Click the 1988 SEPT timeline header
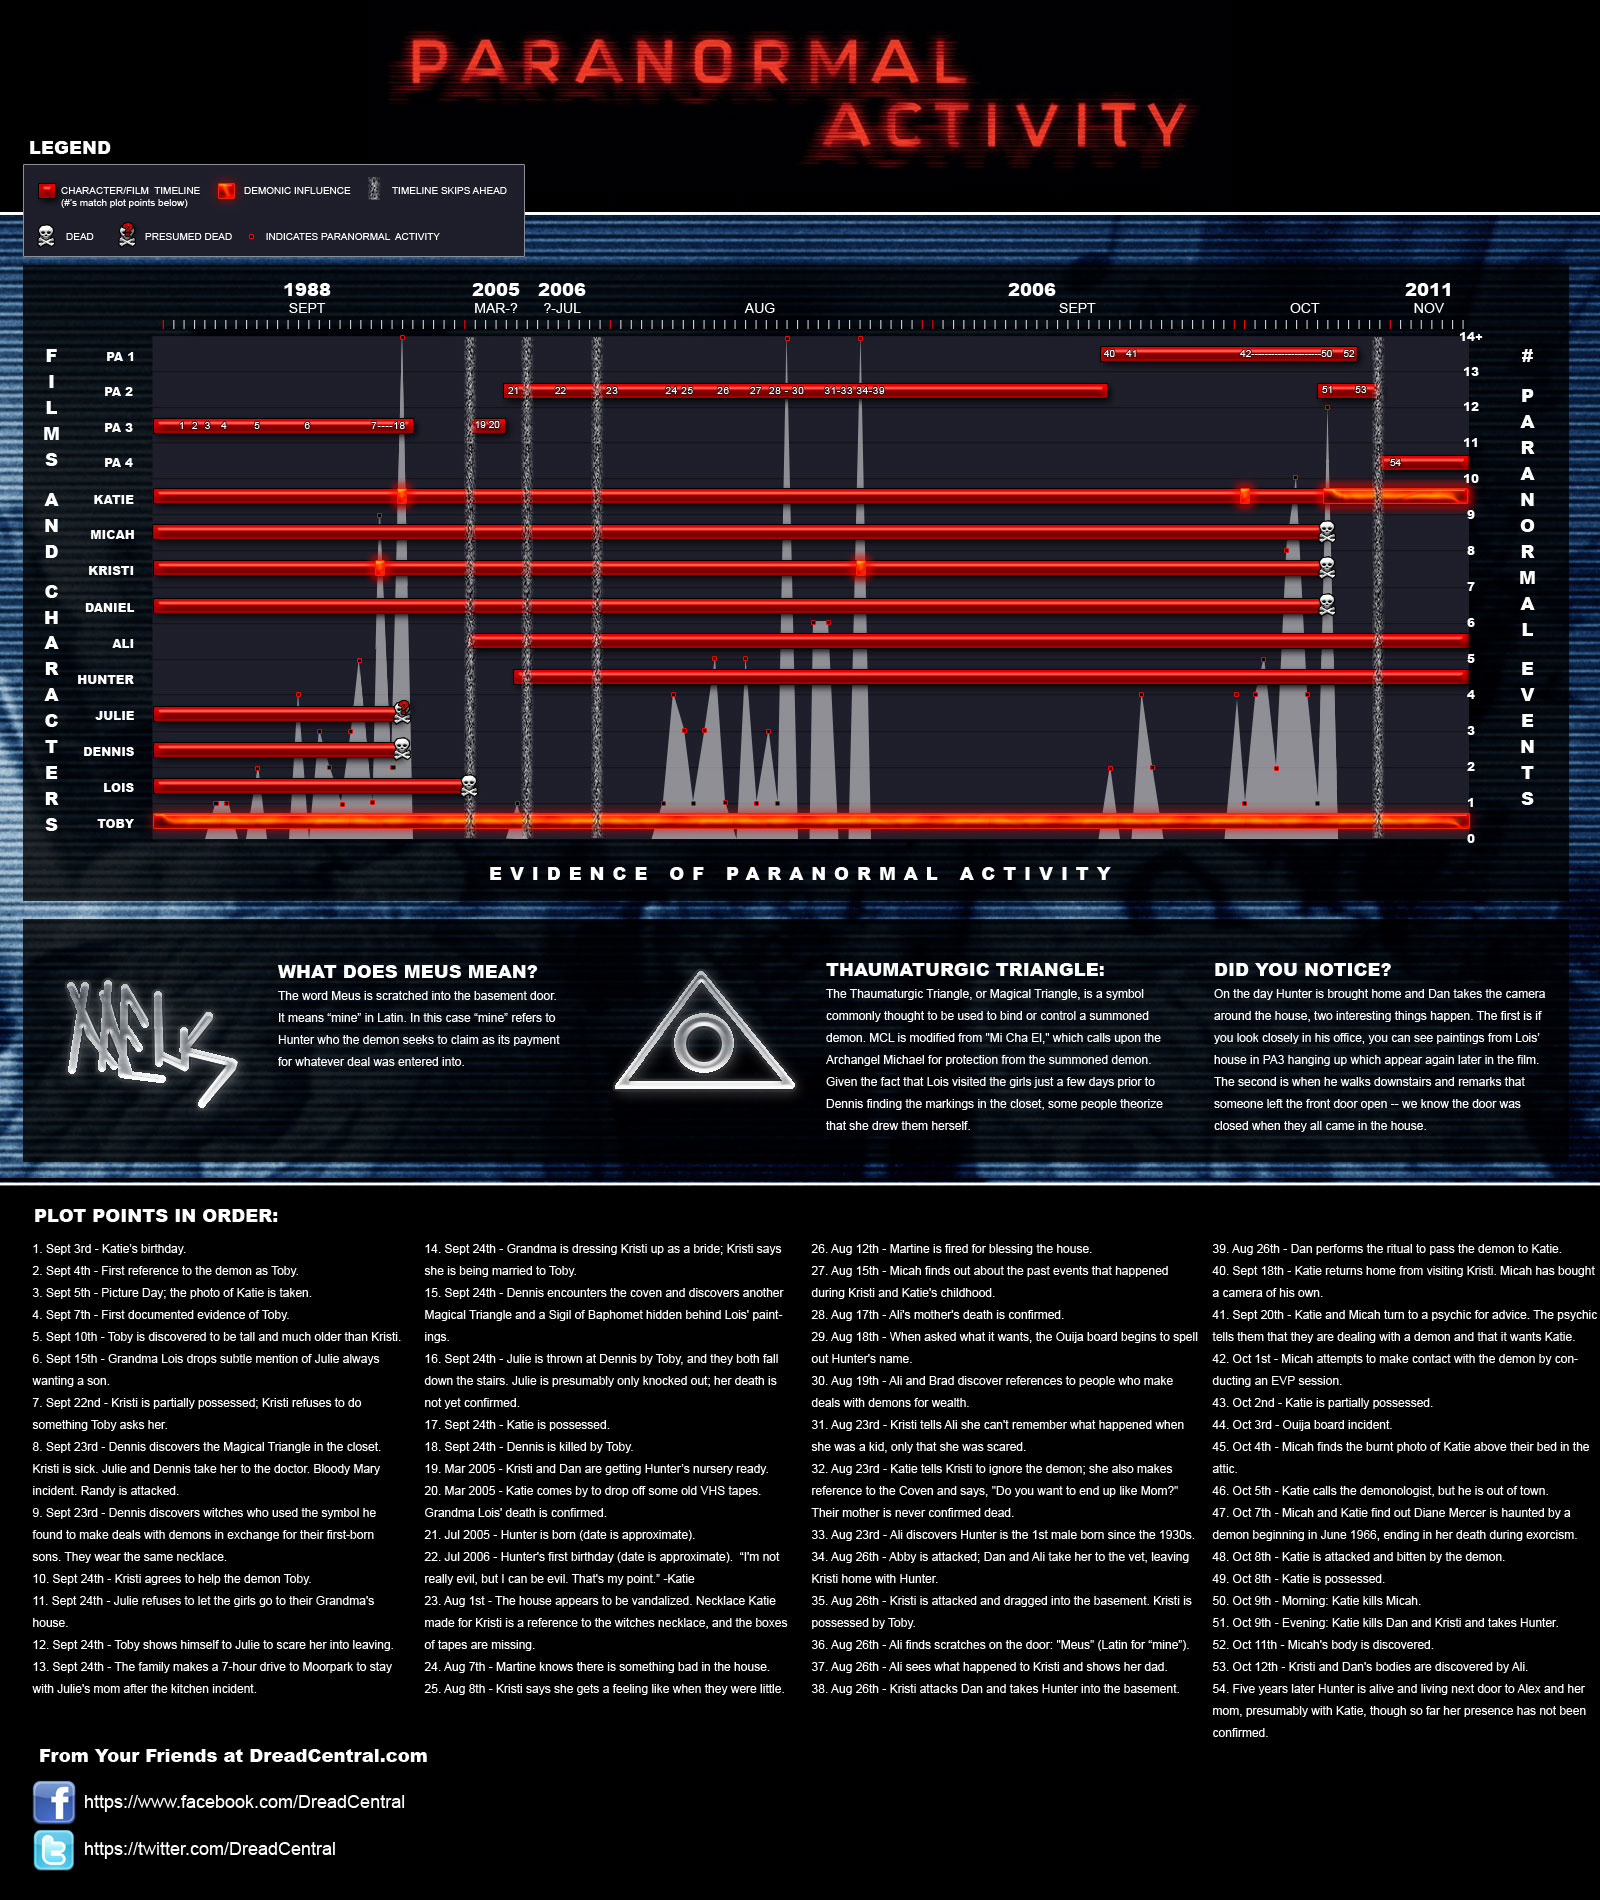Screen dimensions: 1600x1900 point(306,298)
